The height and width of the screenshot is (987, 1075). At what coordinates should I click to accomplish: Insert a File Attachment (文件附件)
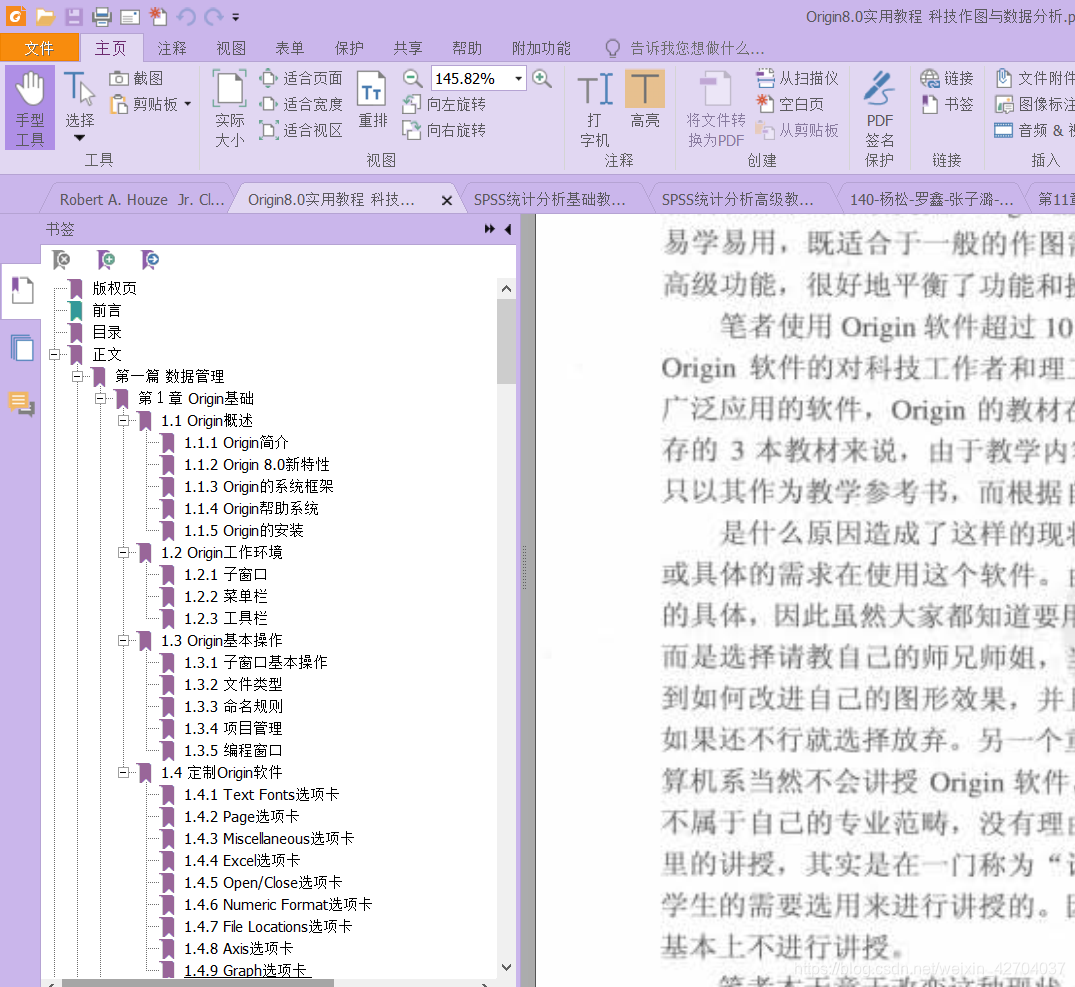click(1035, 79)
